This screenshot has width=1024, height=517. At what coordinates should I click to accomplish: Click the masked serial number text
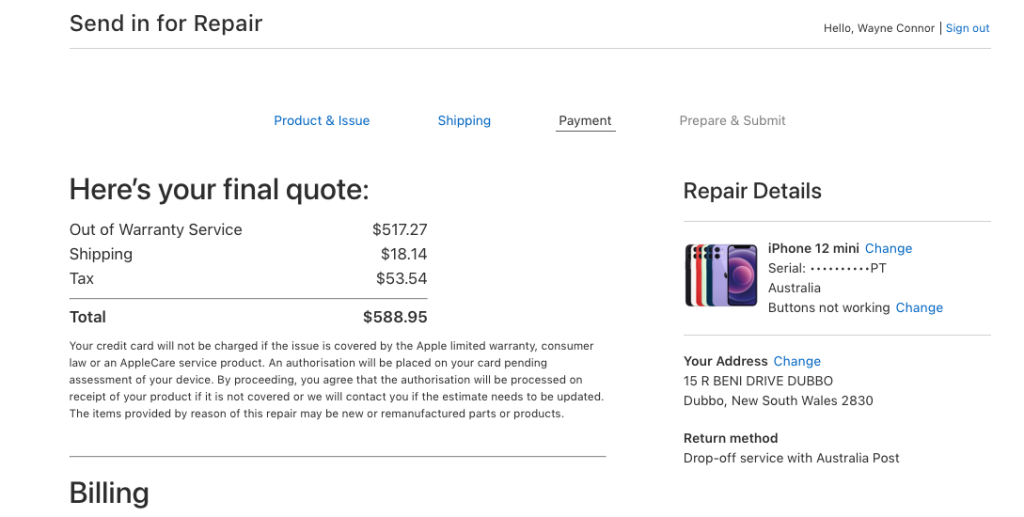pyautogui.click(x=827, y=268)
